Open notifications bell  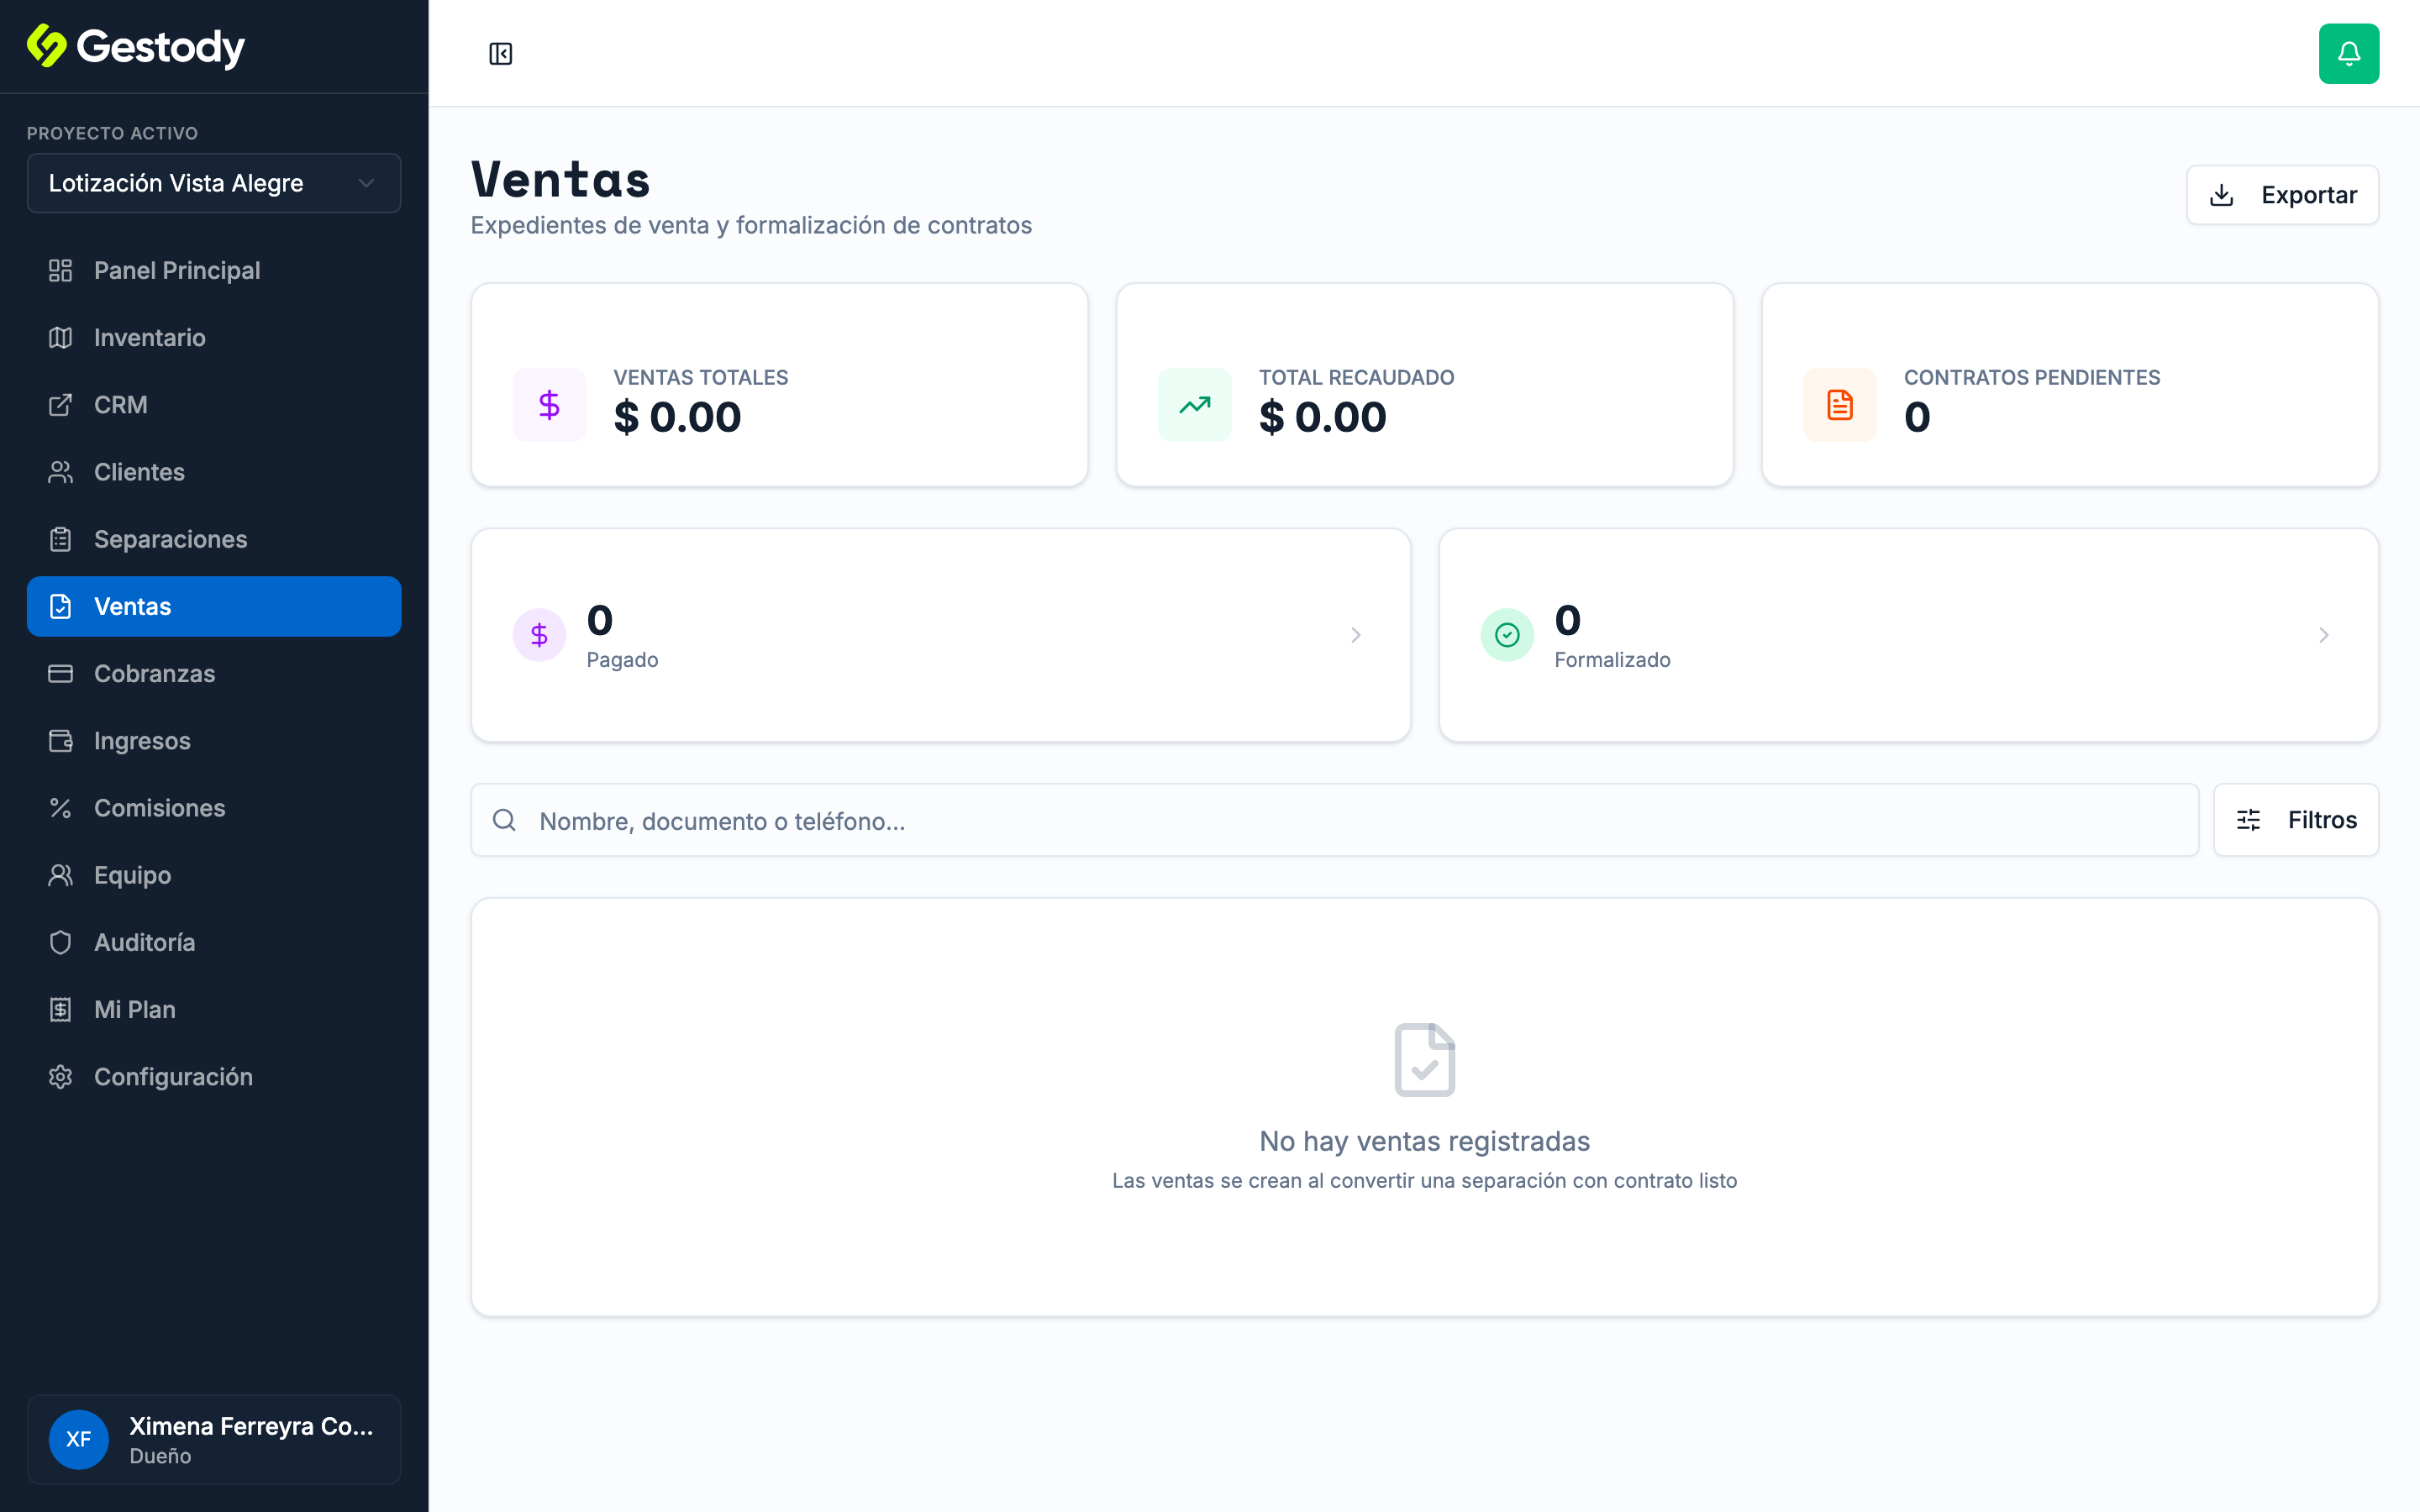click(2348, 54)
